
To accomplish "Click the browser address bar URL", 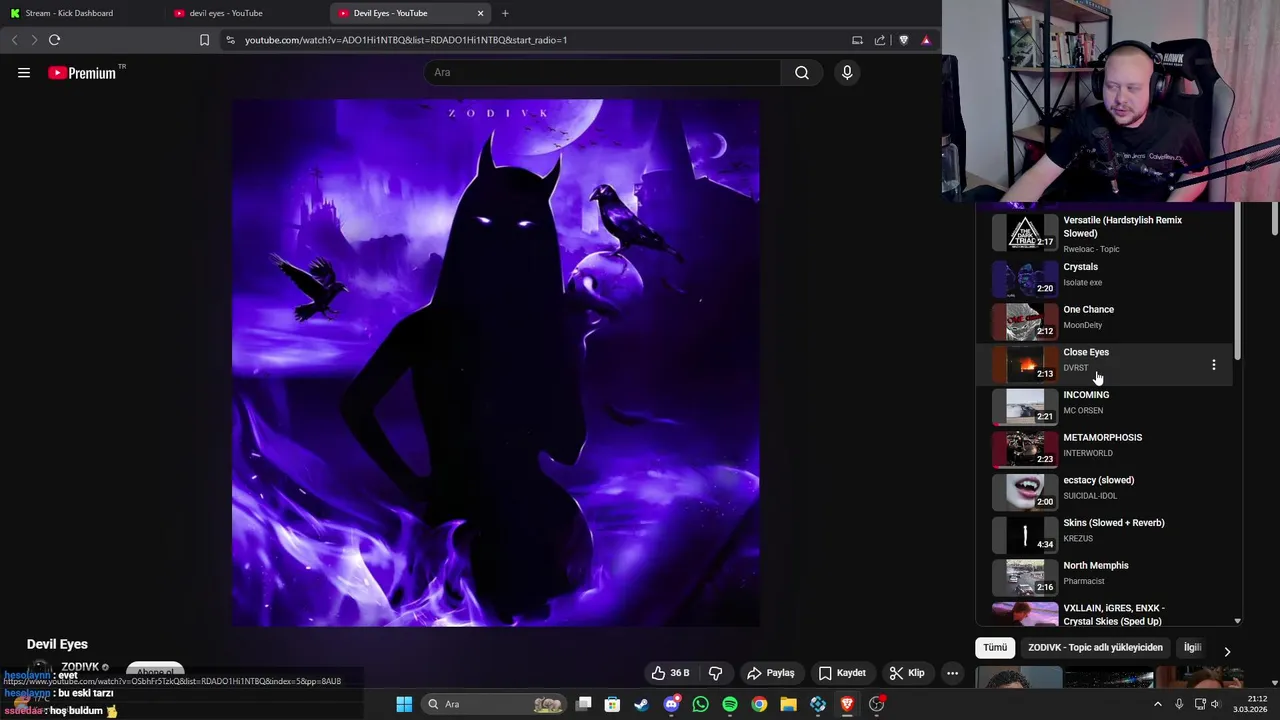I will pos(406,40).
